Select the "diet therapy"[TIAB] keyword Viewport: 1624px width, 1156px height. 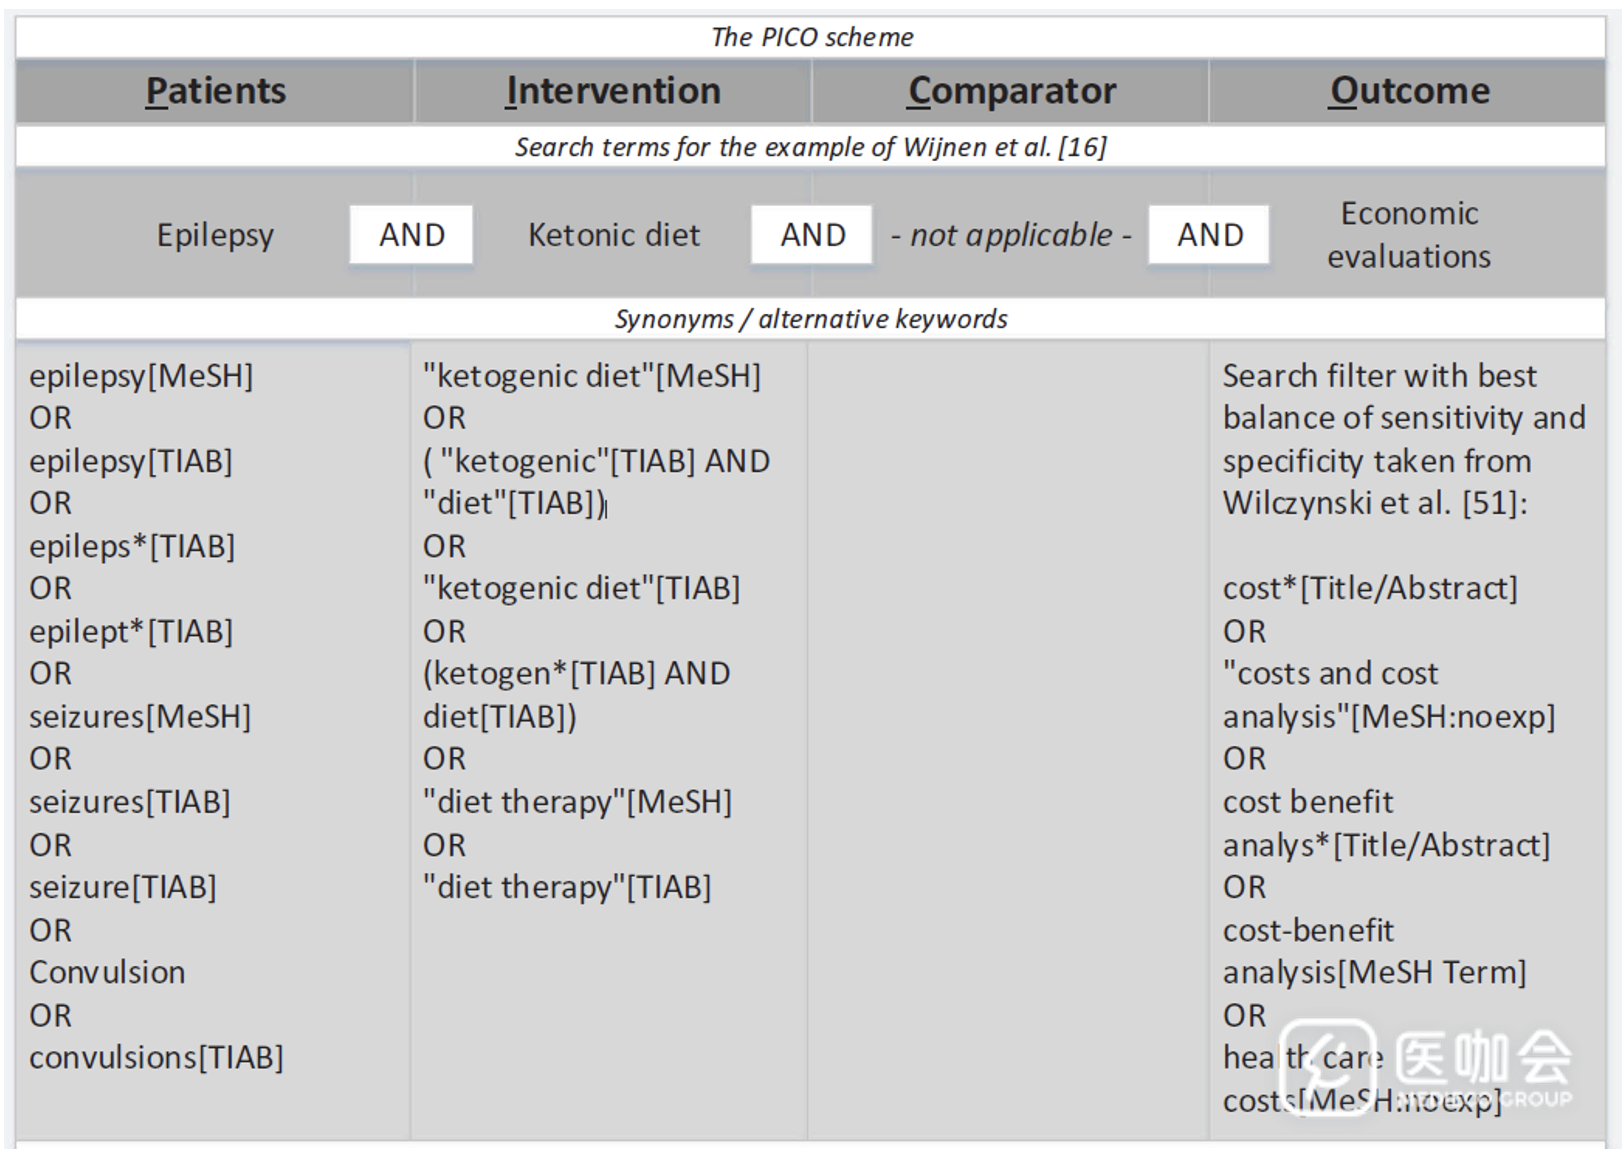tap(567, 887)
